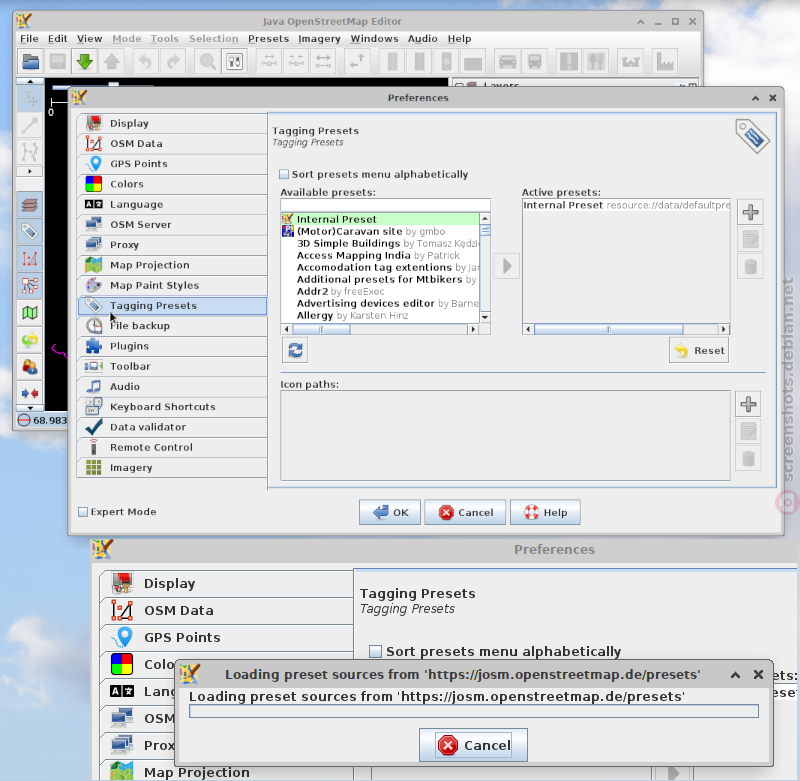Add a new icon path with plus icon
Viewport: 800px width, 781px height.
tap(748, 405)
